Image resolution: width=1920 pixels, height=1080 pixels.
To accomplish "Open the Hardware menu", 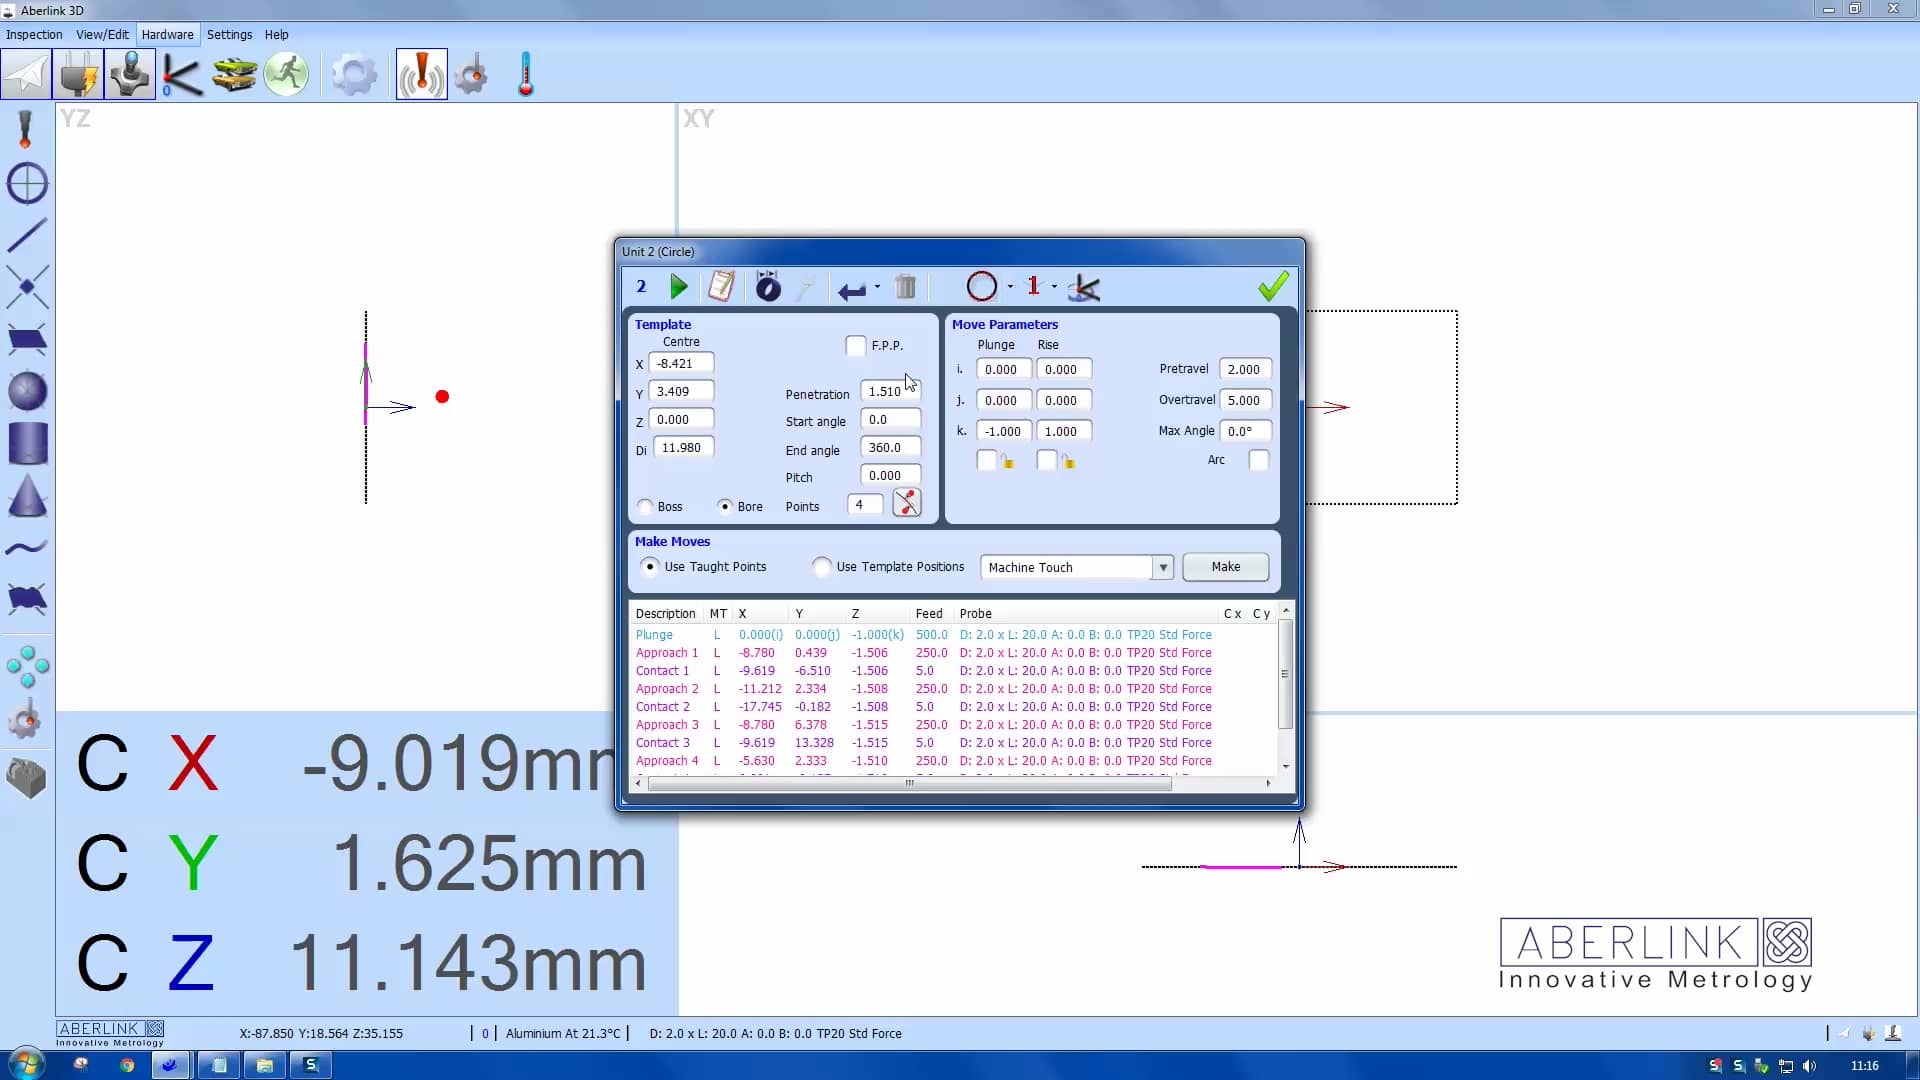I will pos(167,34).
